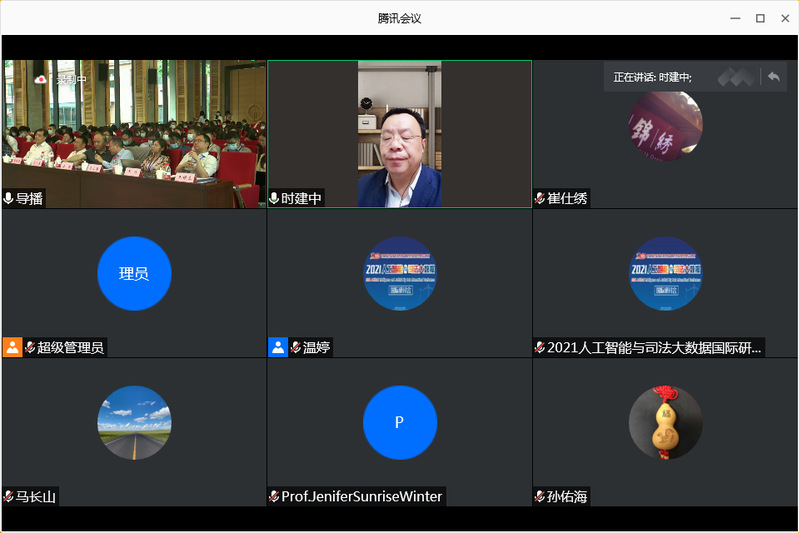Click the blue co-host badge beside 温婷
Image resolution: width=799 pixels, height=533 pixels.
coord(278,347)
